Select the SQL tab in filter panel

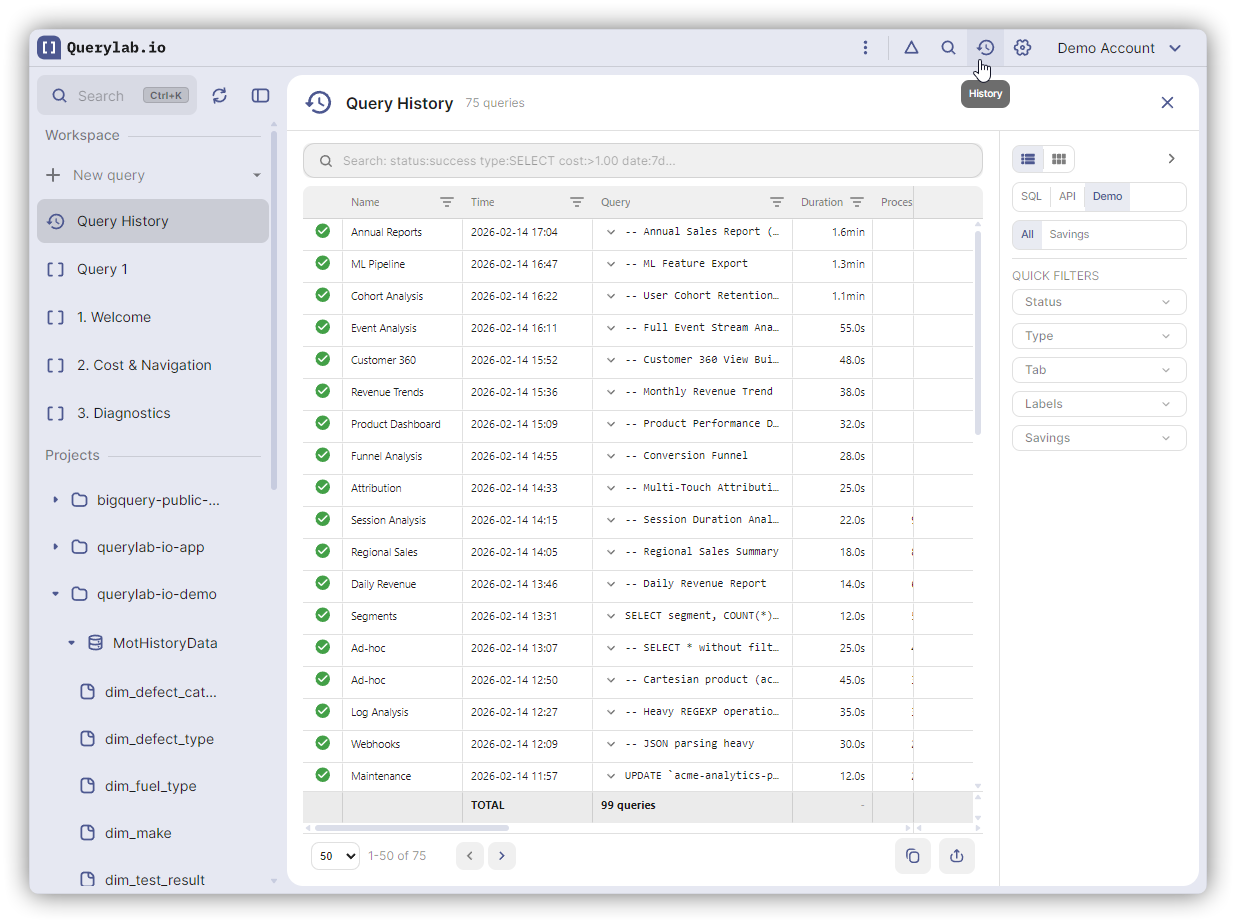[1031, 197]
